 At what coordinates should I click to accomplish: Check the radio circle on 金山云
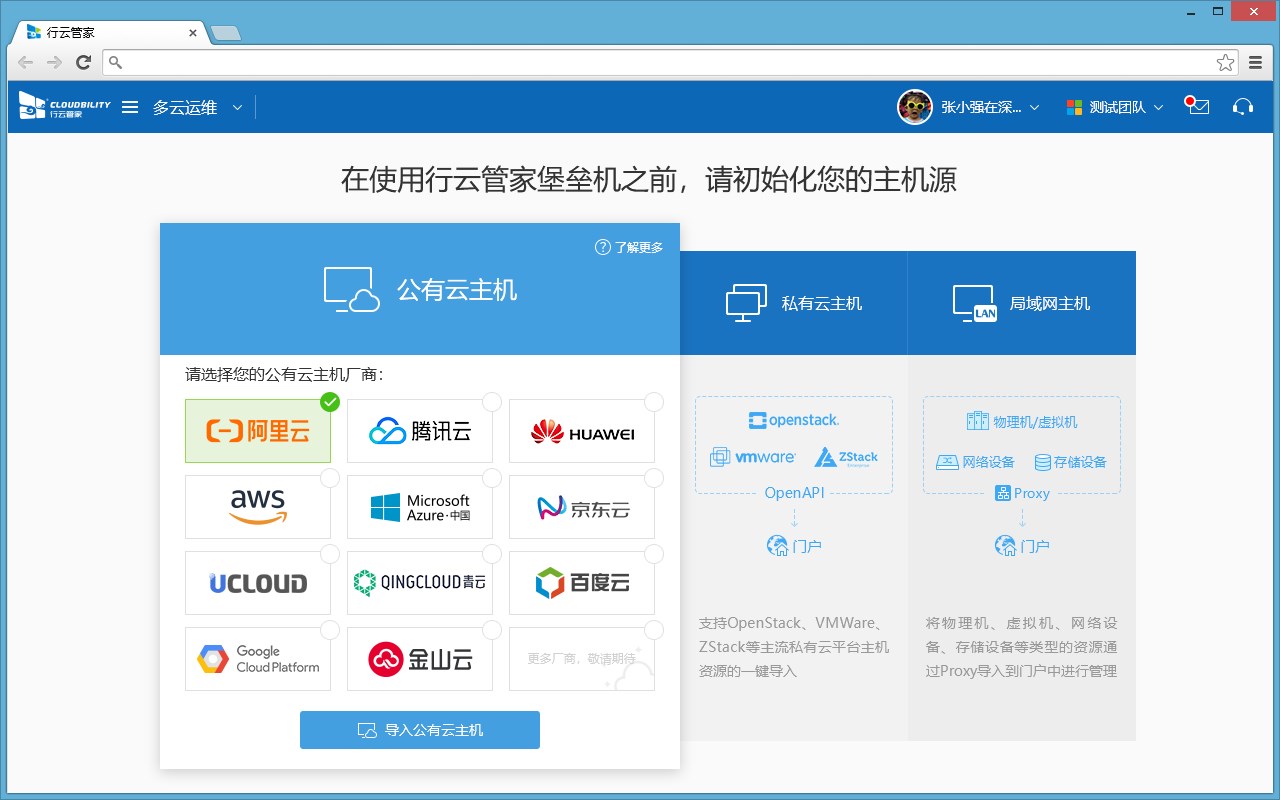click(492, 630)
